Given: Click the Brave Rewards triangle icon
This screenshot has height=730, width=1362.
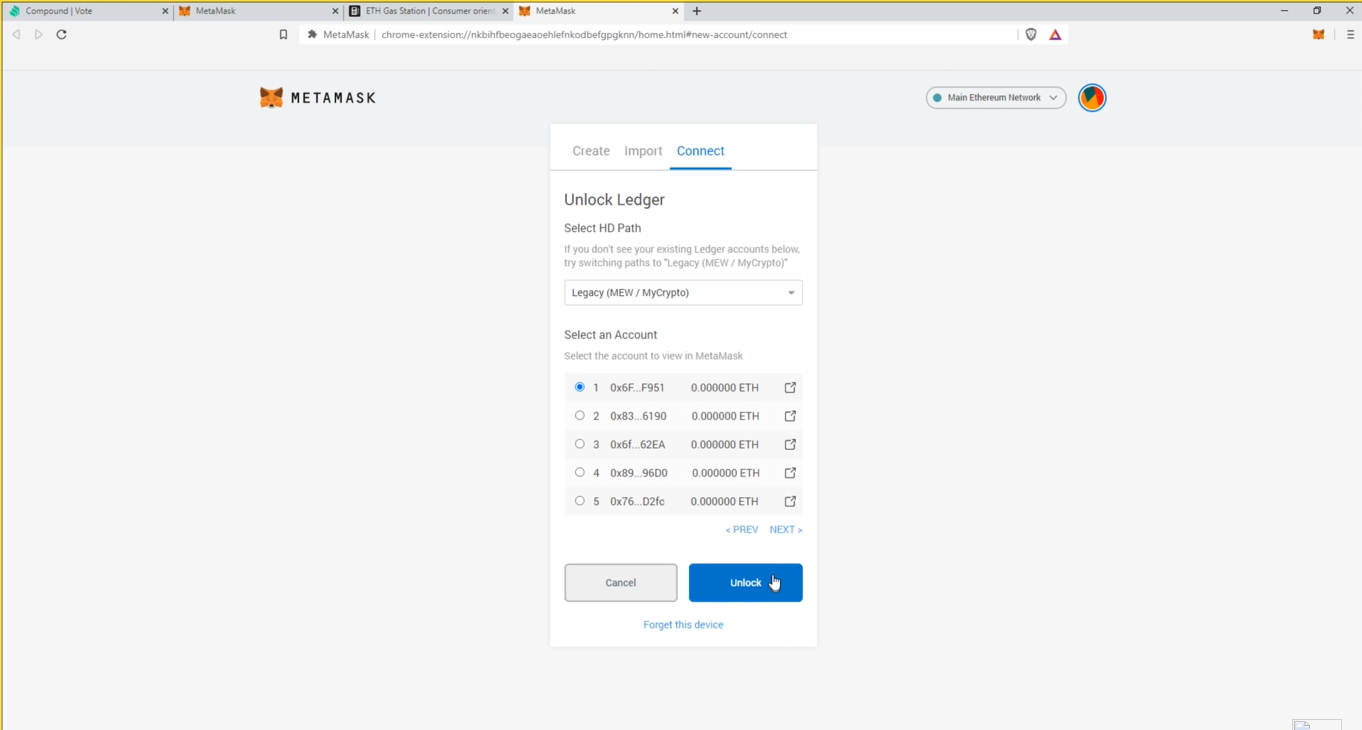Looking at the screenshot, I should pos(1055,34).
